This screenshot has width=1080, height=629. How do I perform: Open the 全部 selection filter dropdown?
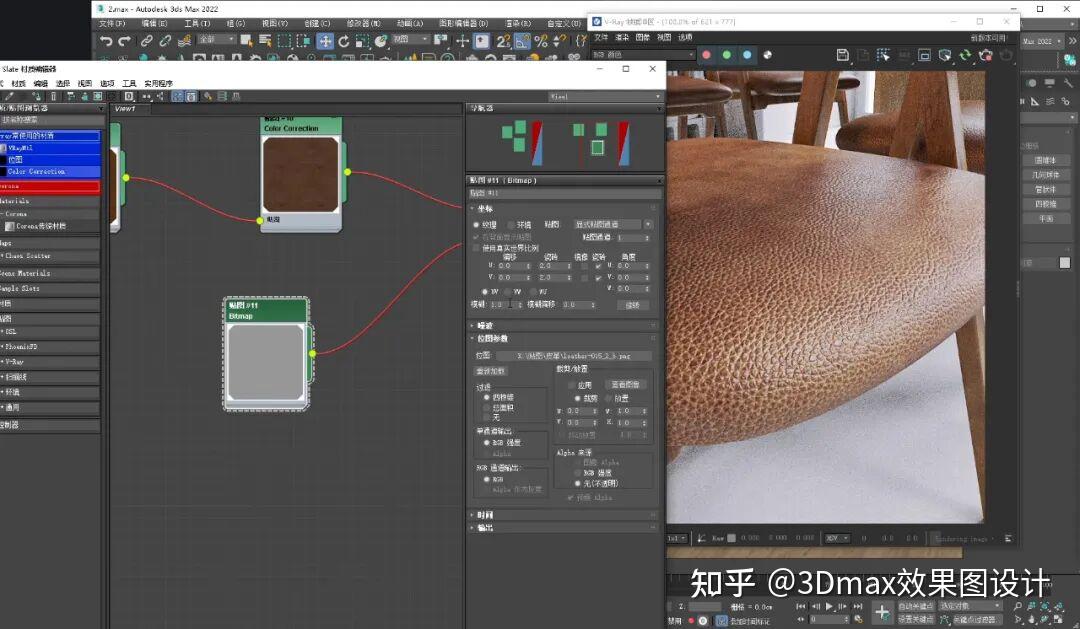tap(217, 39)
